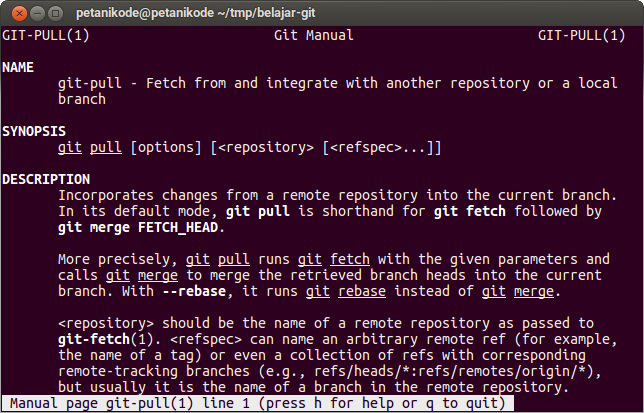
Task: Click the top-left GIT-PULL(1) header
Action: coord(44,34)
